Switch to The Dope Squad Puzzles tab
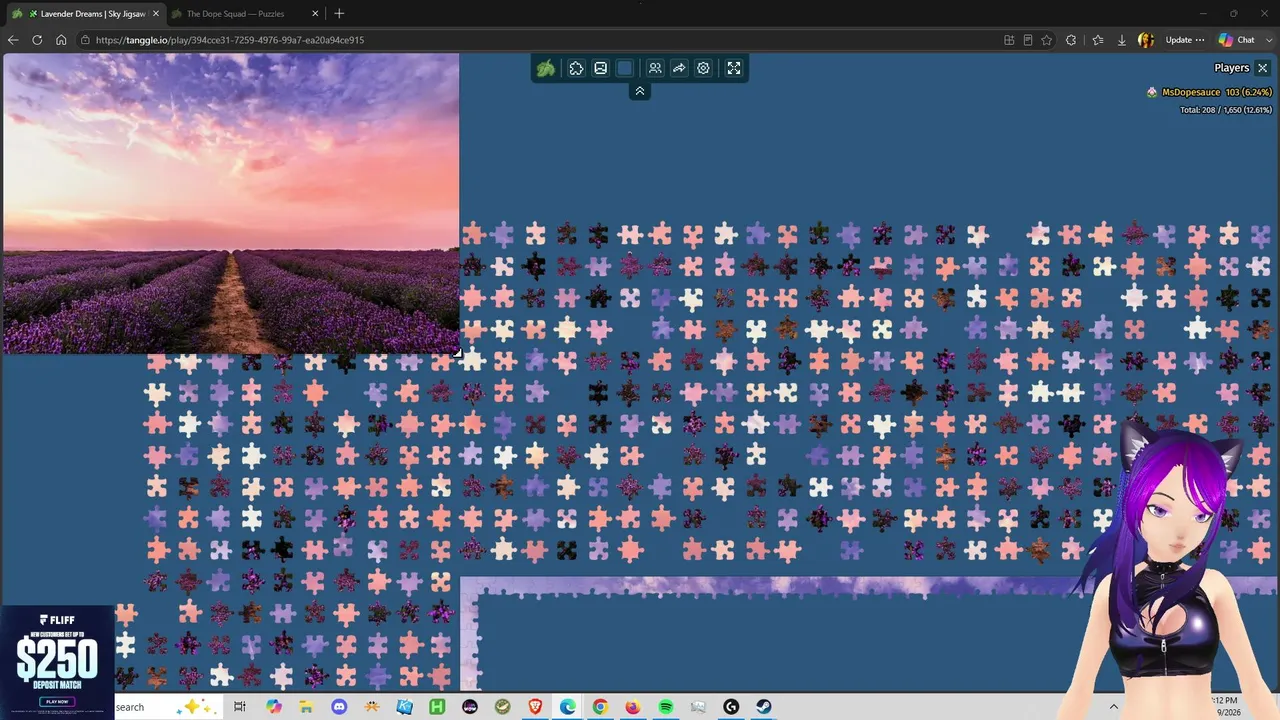This screenshot has width=1280, height=720. (x=236, y=14)
